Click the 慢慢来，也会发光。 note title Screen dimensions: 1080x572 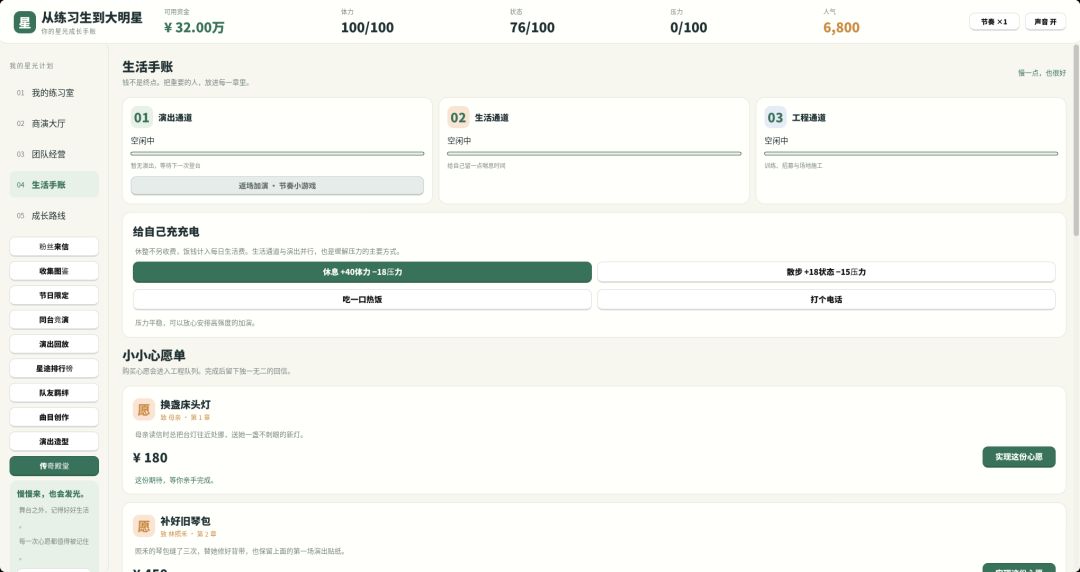pyautogui.click(x=51, y=494)
